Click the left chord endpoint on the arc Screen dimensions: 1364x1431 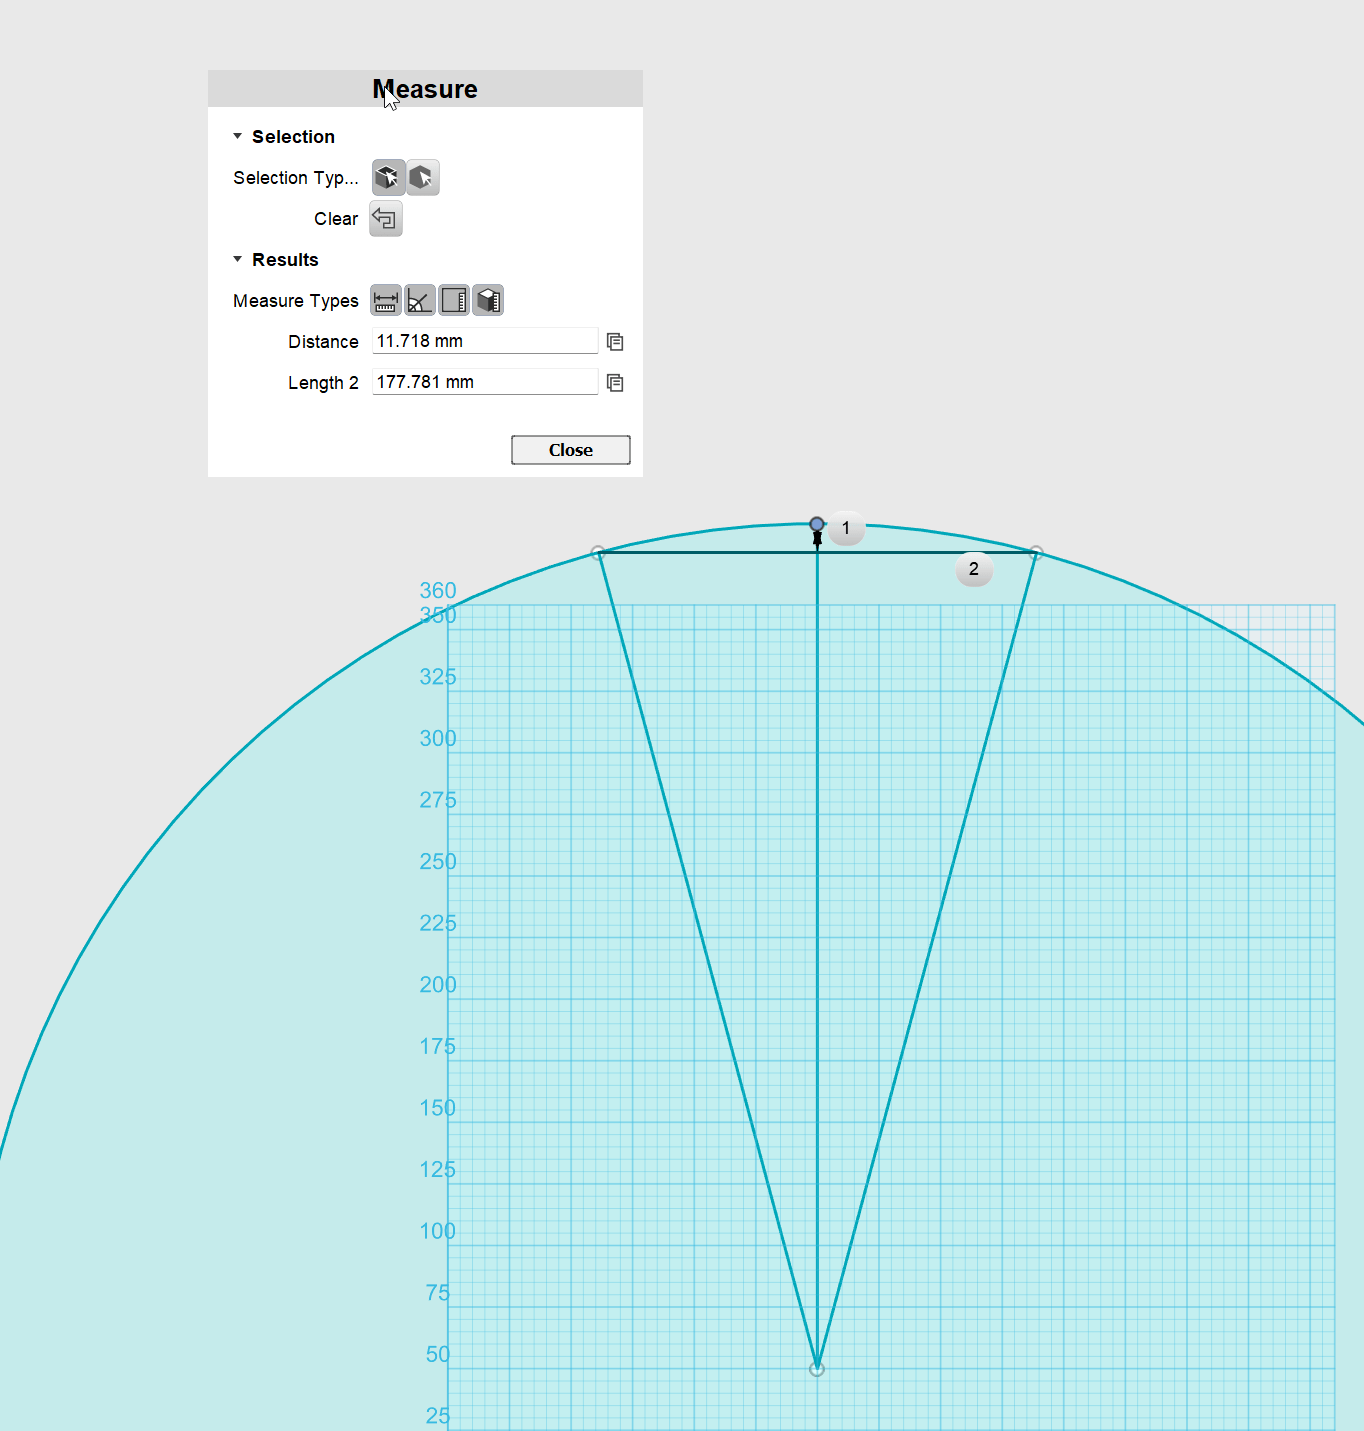click(x=598, y=553)
